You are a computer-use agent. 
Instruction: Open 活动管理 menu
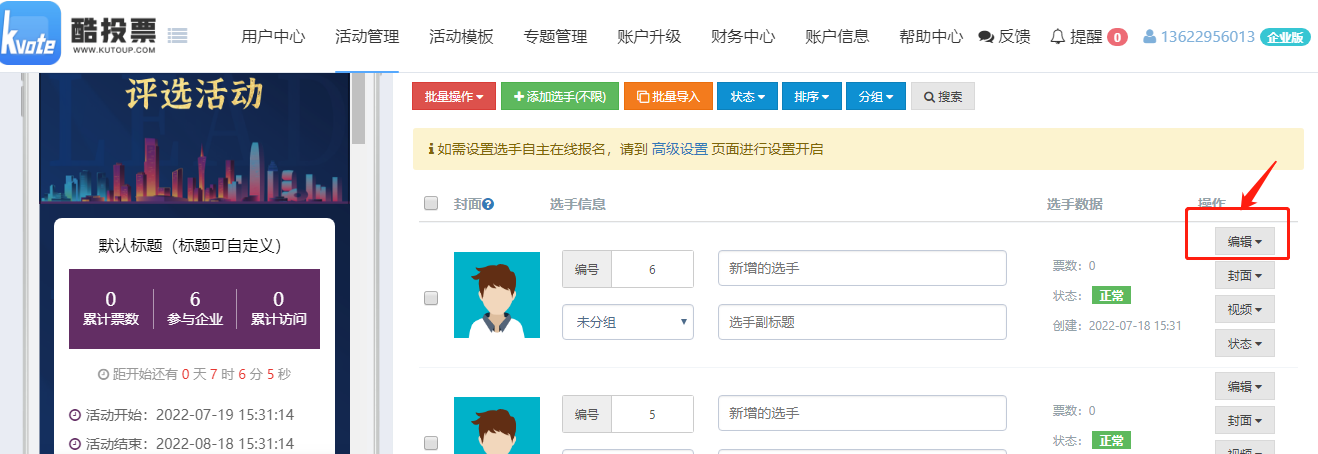367,37
